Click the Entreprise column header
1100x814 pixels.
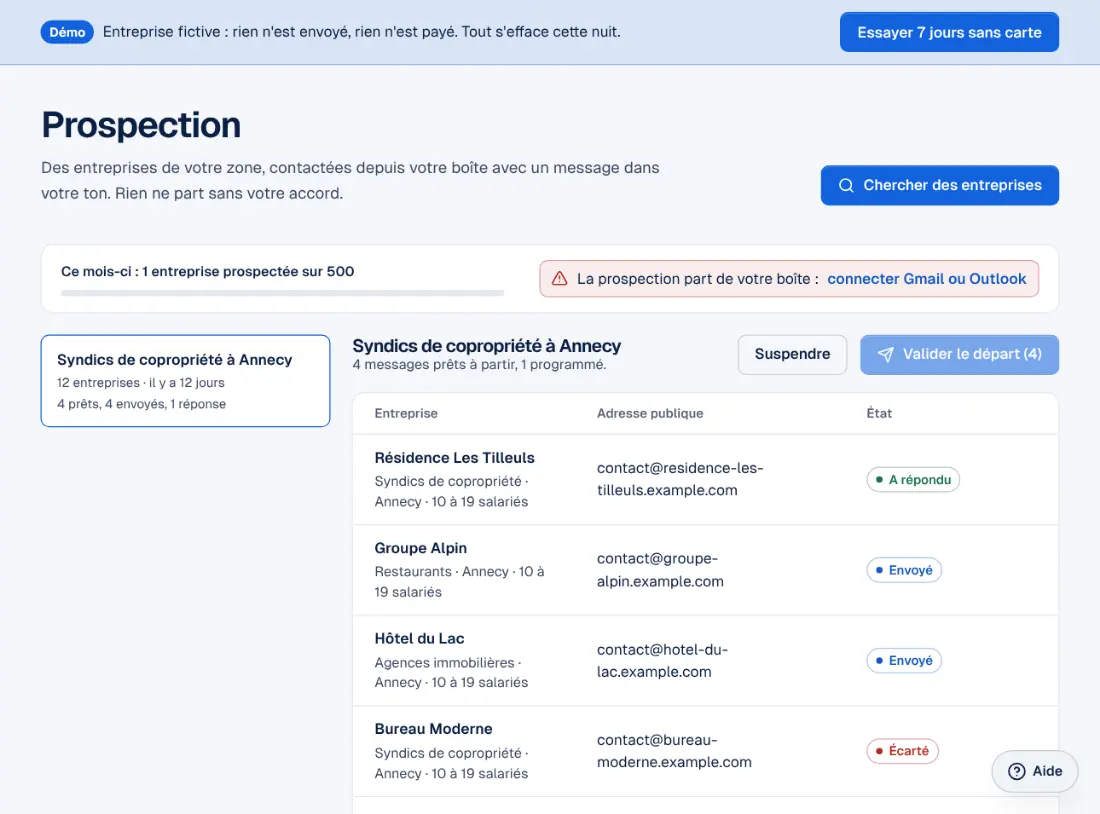405,413
